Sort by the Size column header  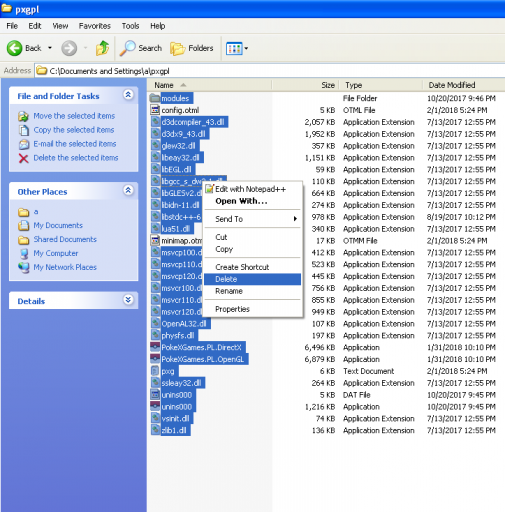305,85
